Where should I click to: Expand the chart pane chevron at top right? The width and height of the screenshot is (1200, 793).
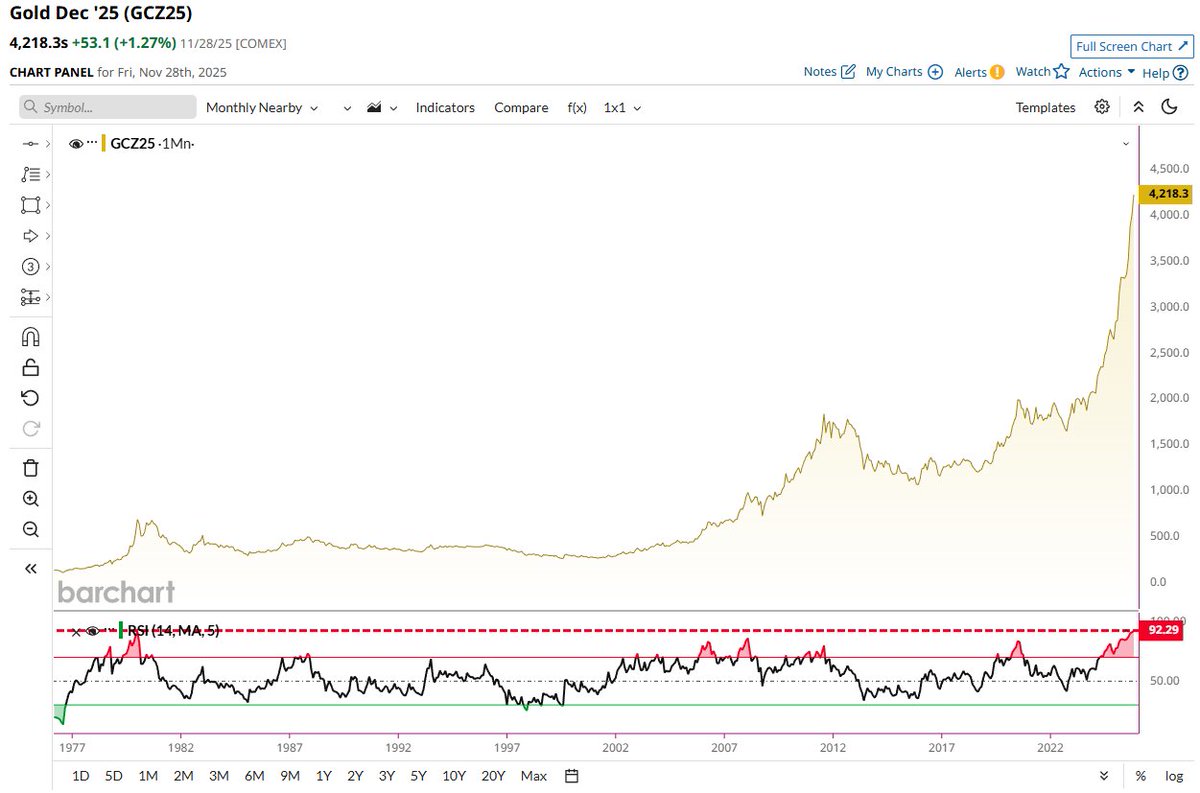1127,144
